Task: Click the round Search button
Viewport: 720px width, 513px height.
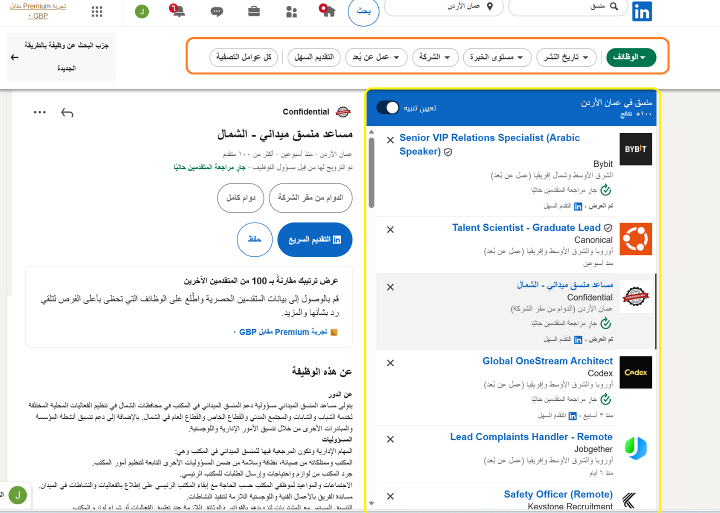Action: [x=364, y=11]
